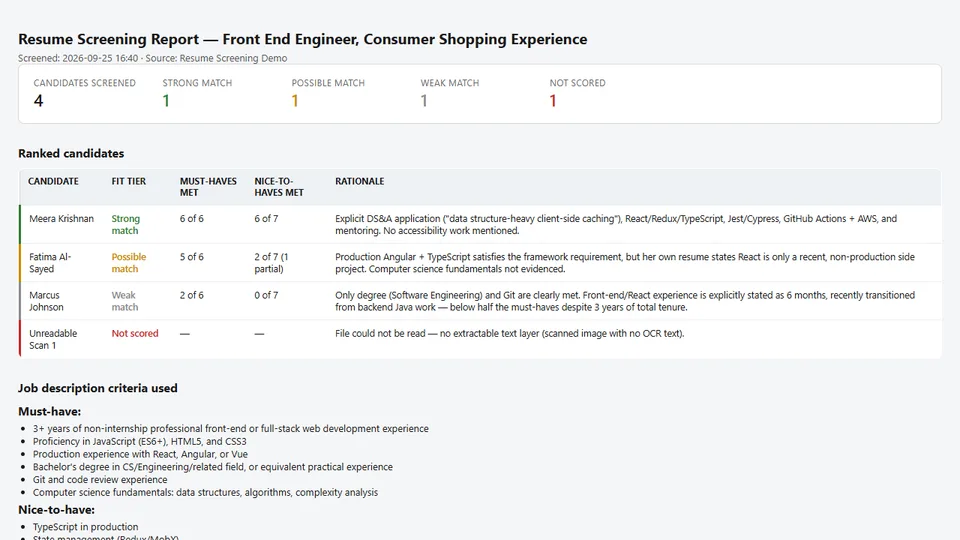Image resolution: width=960 pixels, height=540 pixels.
Task: Click the 'POSSIBLE MATCH' summary label
Action: 328,83
